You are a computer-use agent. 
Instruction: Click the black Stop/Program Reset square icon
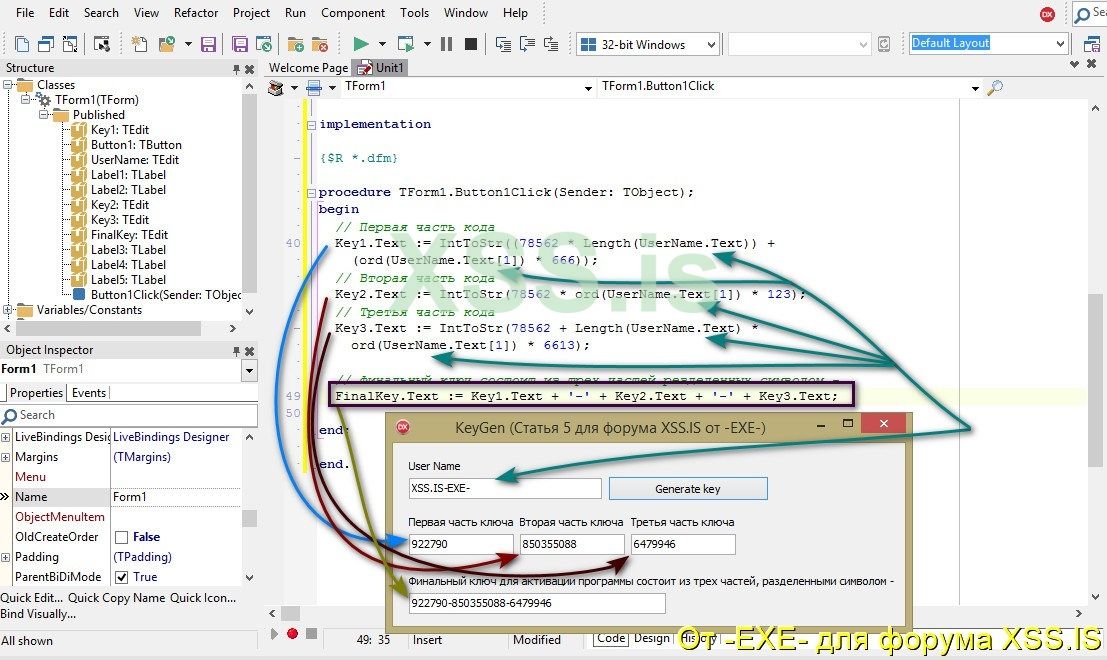click(470, 44)
